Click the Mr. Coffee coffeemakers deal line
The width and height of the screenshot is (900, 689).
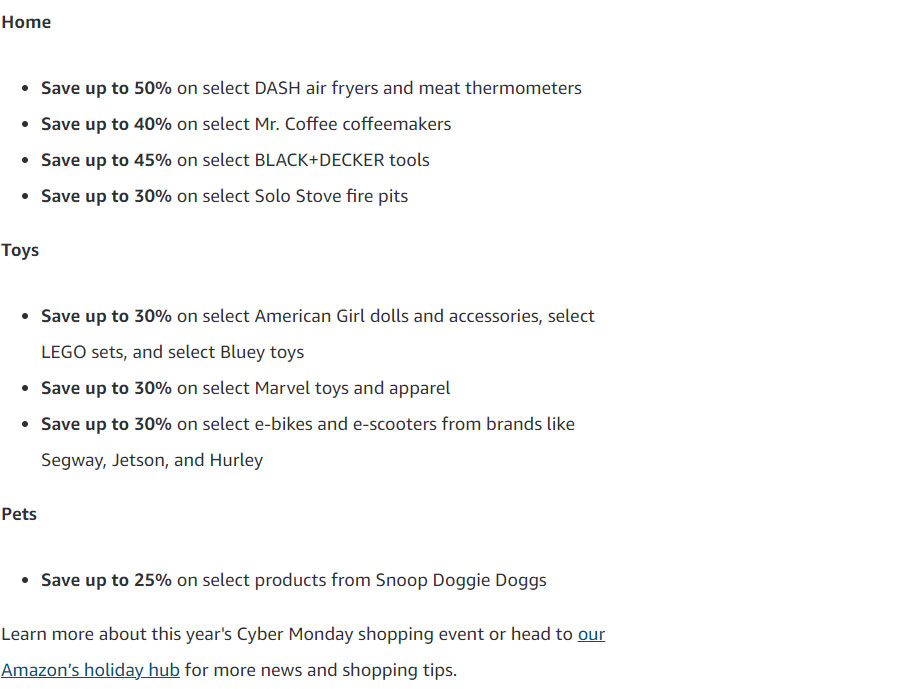tap(246, 124)
